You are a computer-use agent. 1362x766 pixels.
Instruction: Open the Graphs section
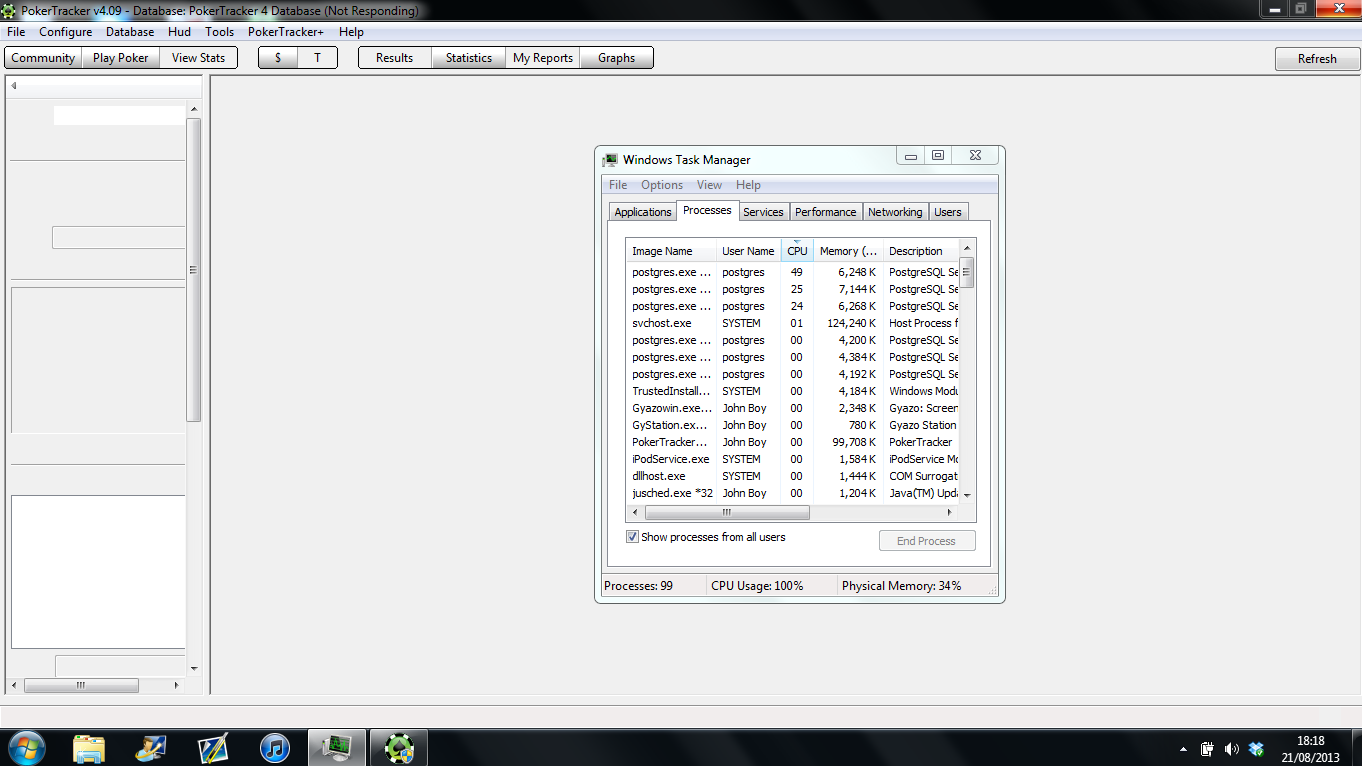tap(617, 58)
